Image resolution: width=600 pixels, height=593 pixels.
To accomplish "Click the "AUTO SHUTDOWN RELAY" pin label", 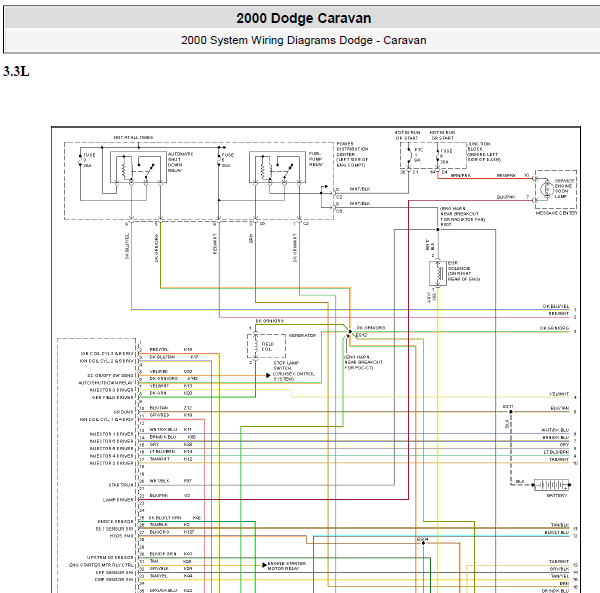I will point(106,383).
